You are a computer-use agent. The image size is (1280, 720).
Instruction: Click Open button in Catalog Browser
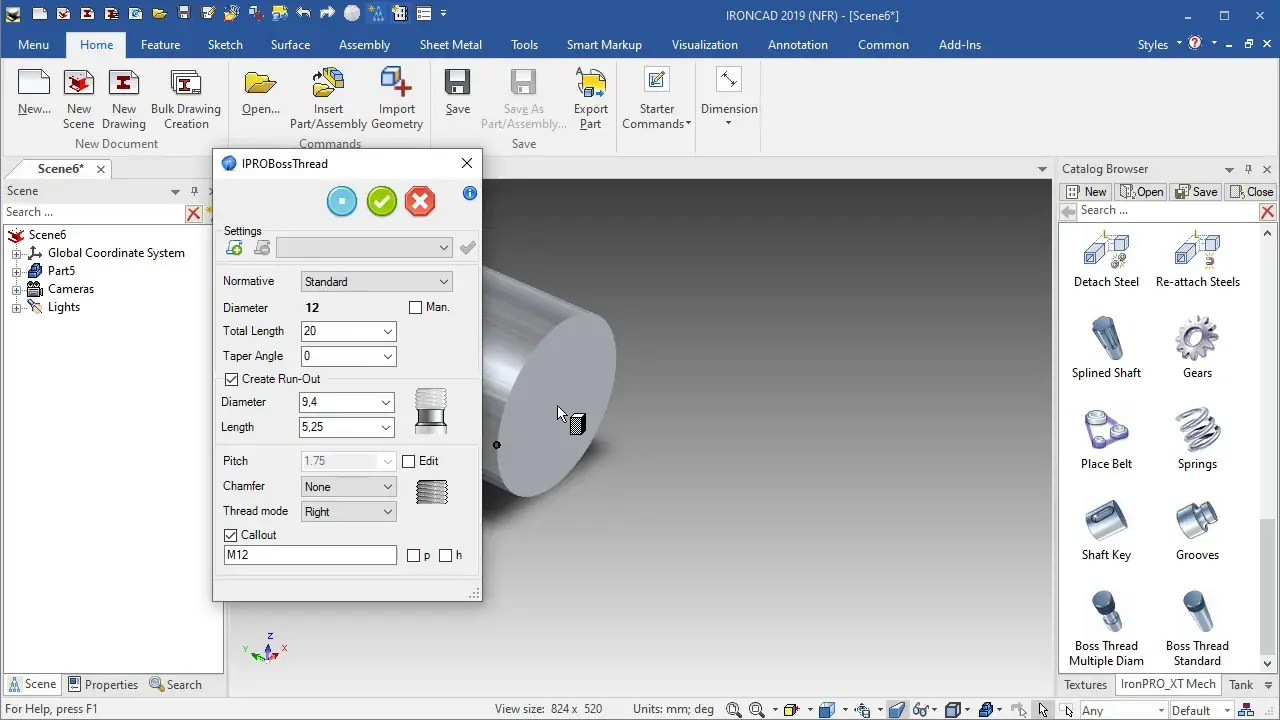(x=1142, y=192)
